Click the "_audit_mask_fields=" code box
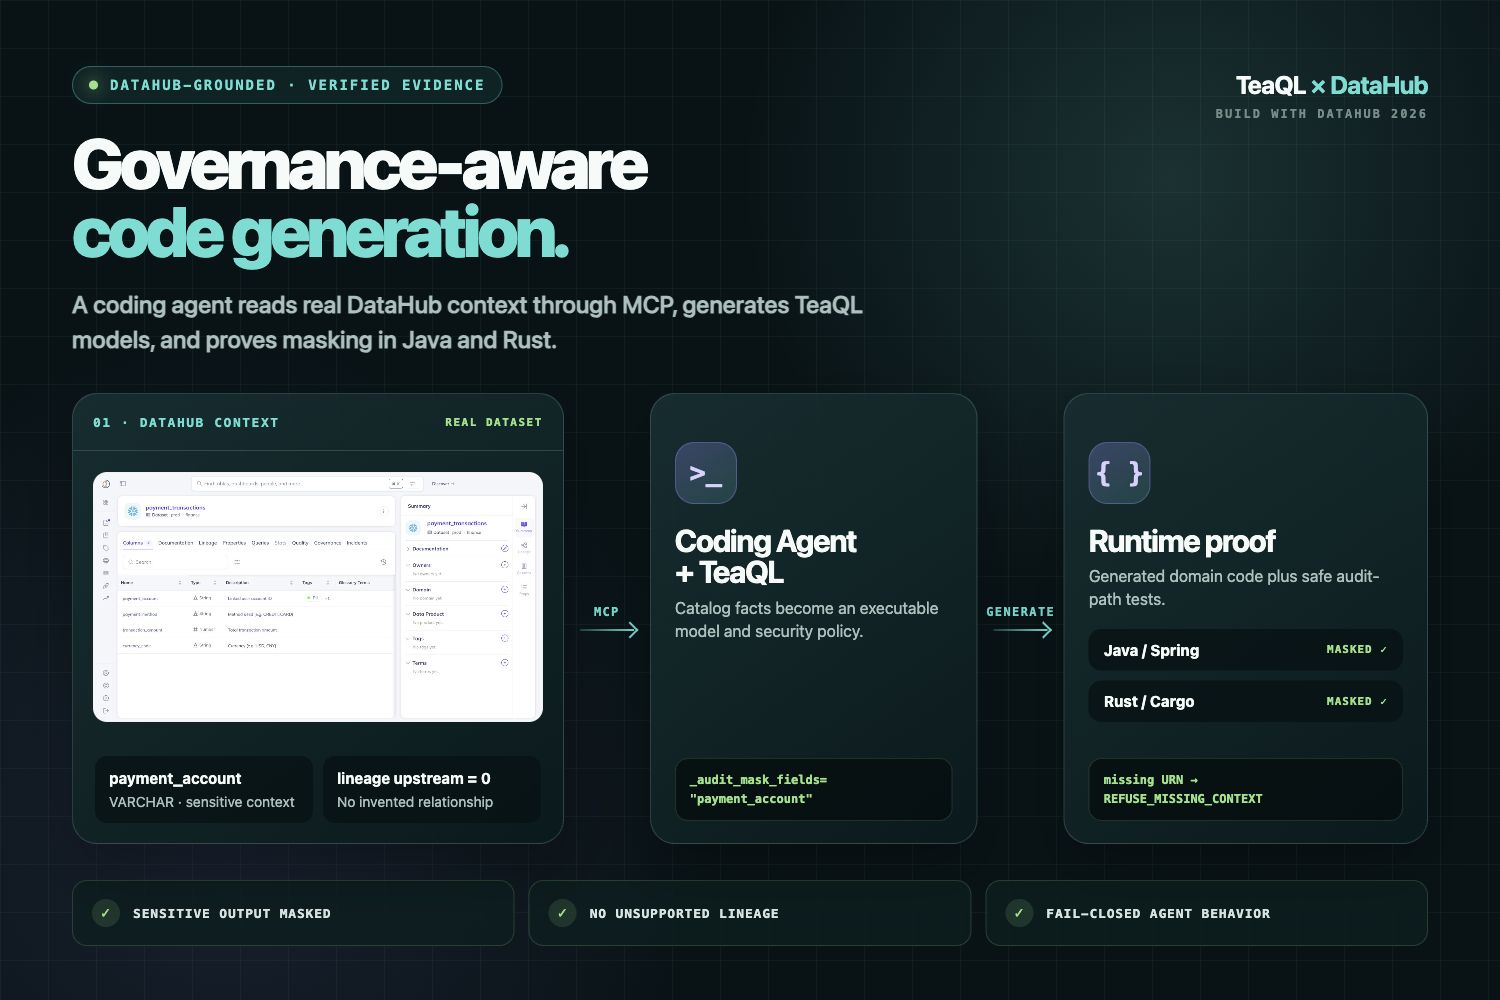The height and width of the screenshot is (1000, 1500). pyautogui.click(x=813, y=789)
